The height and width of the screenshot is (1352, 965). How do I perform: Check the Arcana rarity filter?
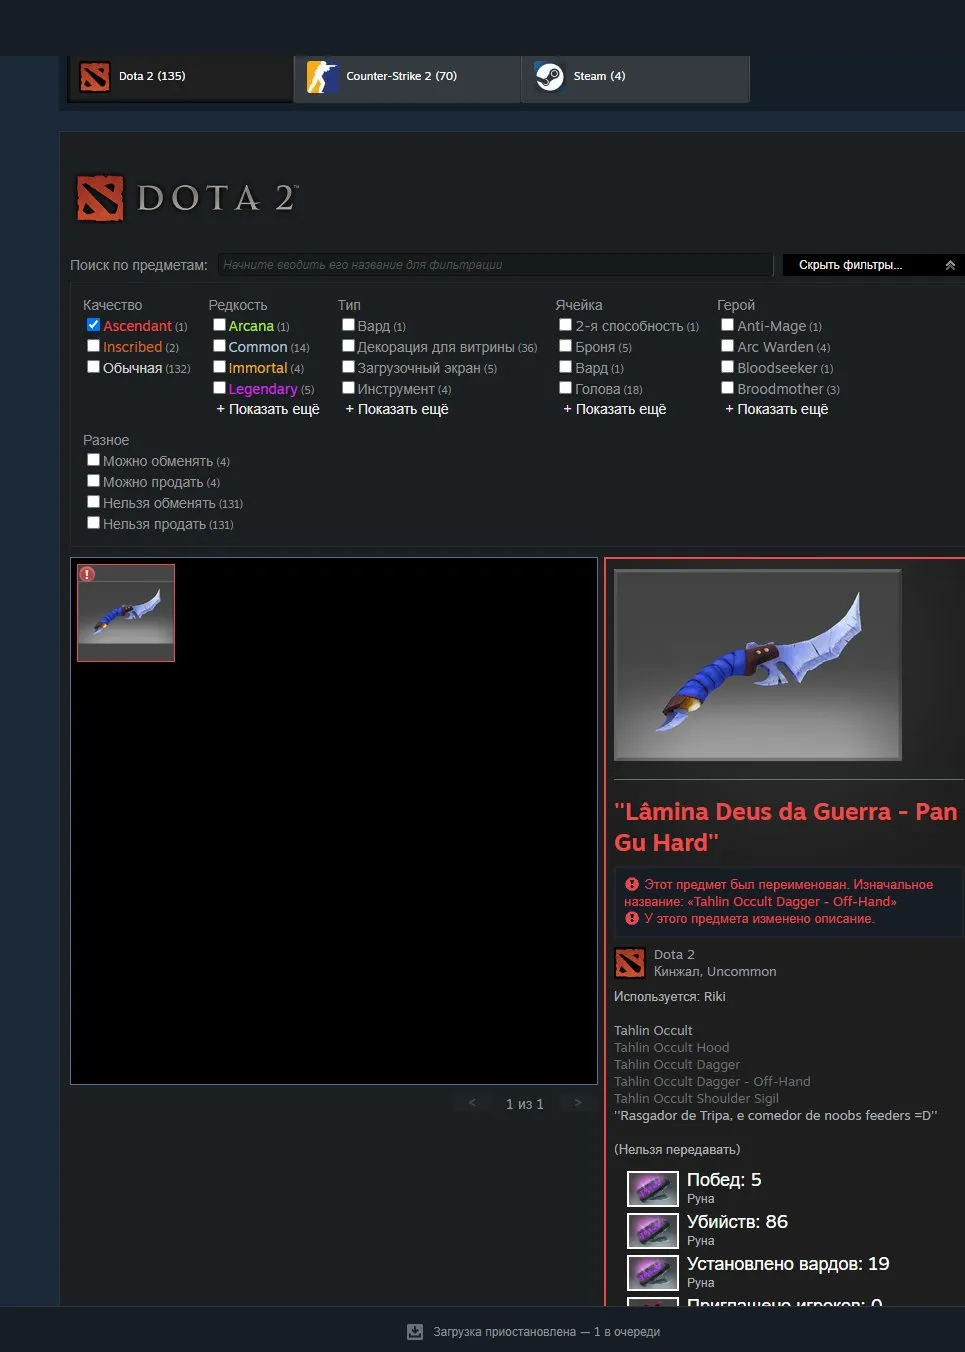[219, 325]
